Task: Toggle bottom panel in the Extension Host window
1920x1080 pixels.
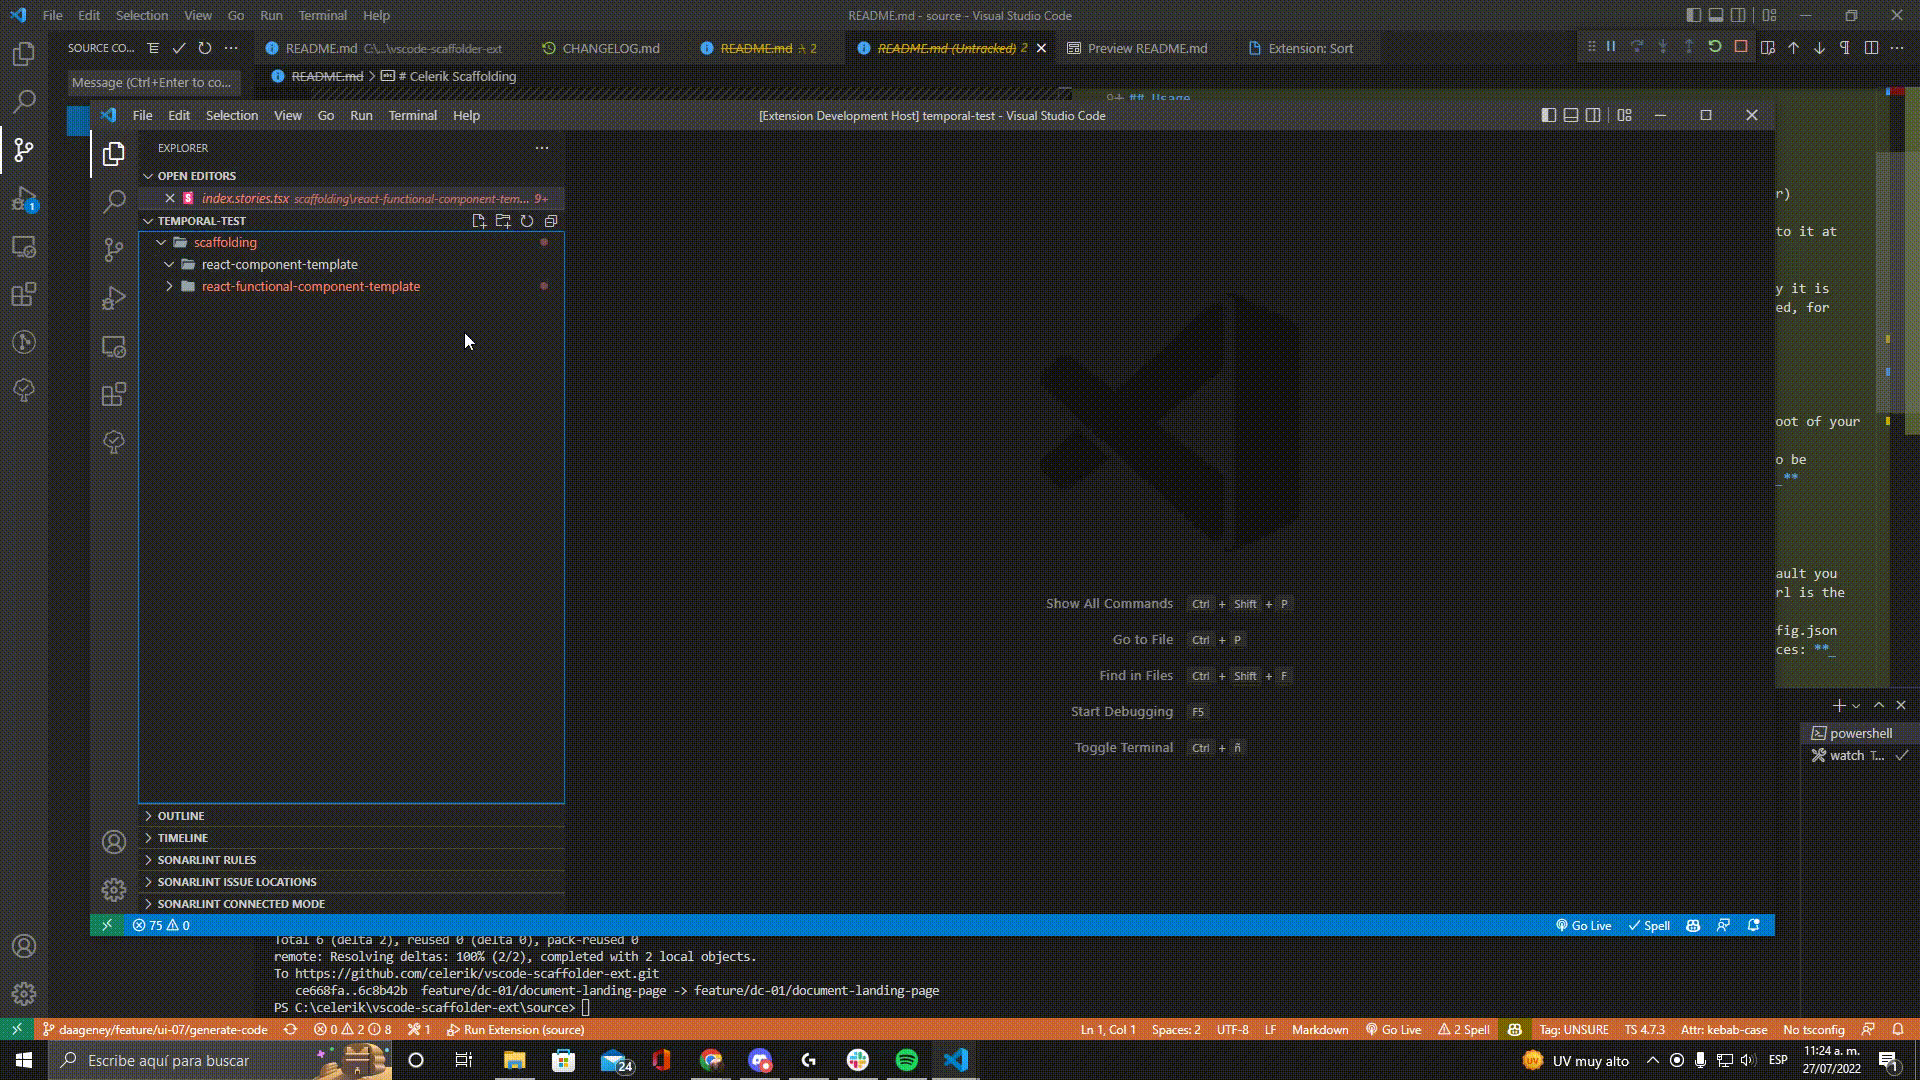Action: [x=1571, y=115]
